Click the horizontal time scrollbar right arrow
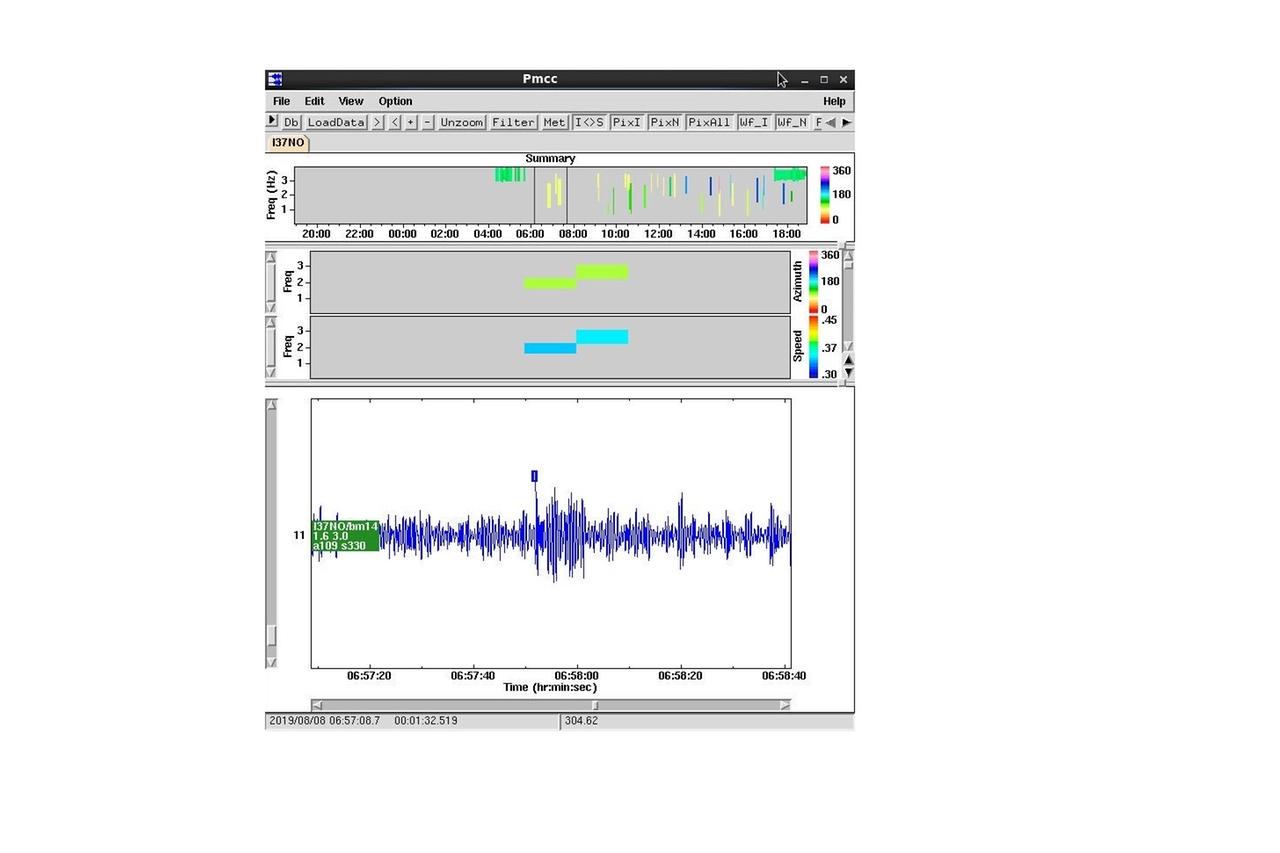The image size is (1280, 853). coord(785,705)
